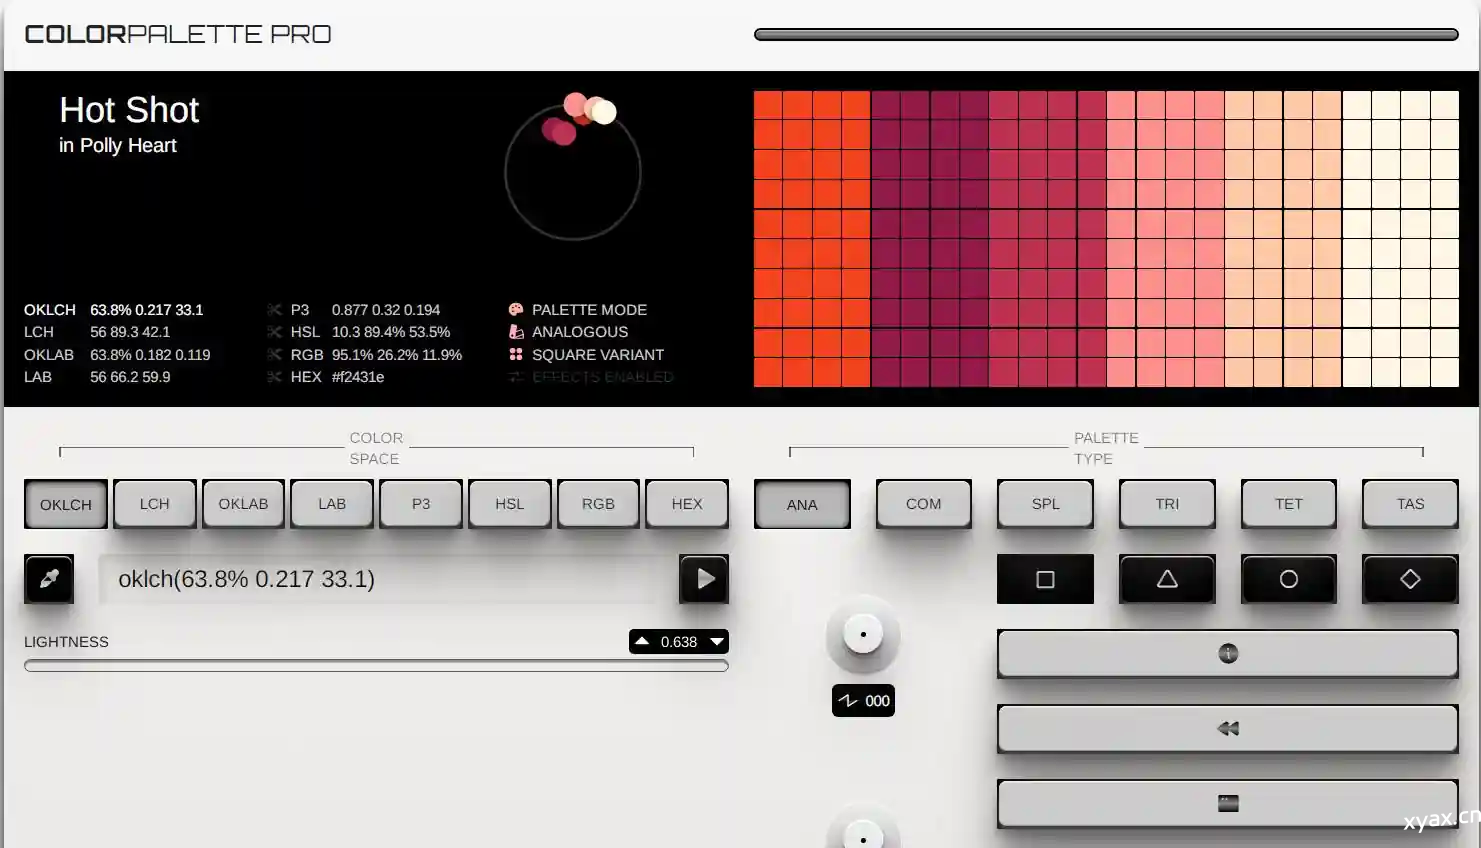Switch color space to HSL

click(x=509, y=504)
